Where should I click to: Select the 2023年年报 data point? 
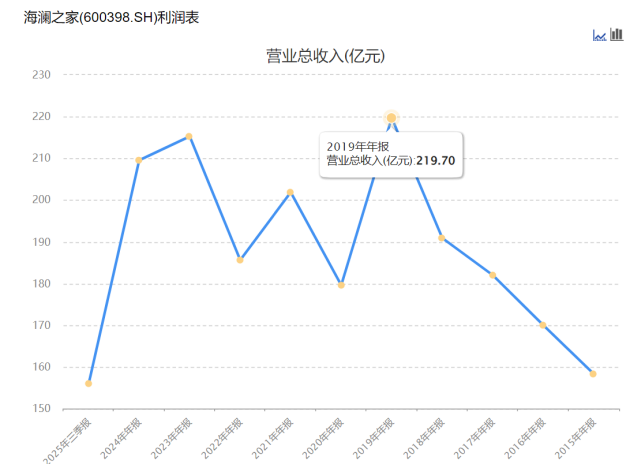pos(189,137)
